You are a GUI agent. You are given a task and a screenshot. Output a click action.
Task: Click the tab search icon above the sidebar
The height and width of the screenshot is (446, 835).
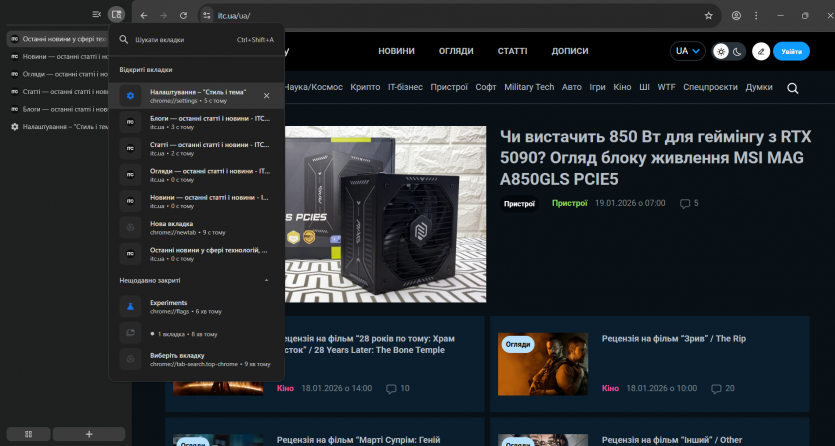coord(116,15)
